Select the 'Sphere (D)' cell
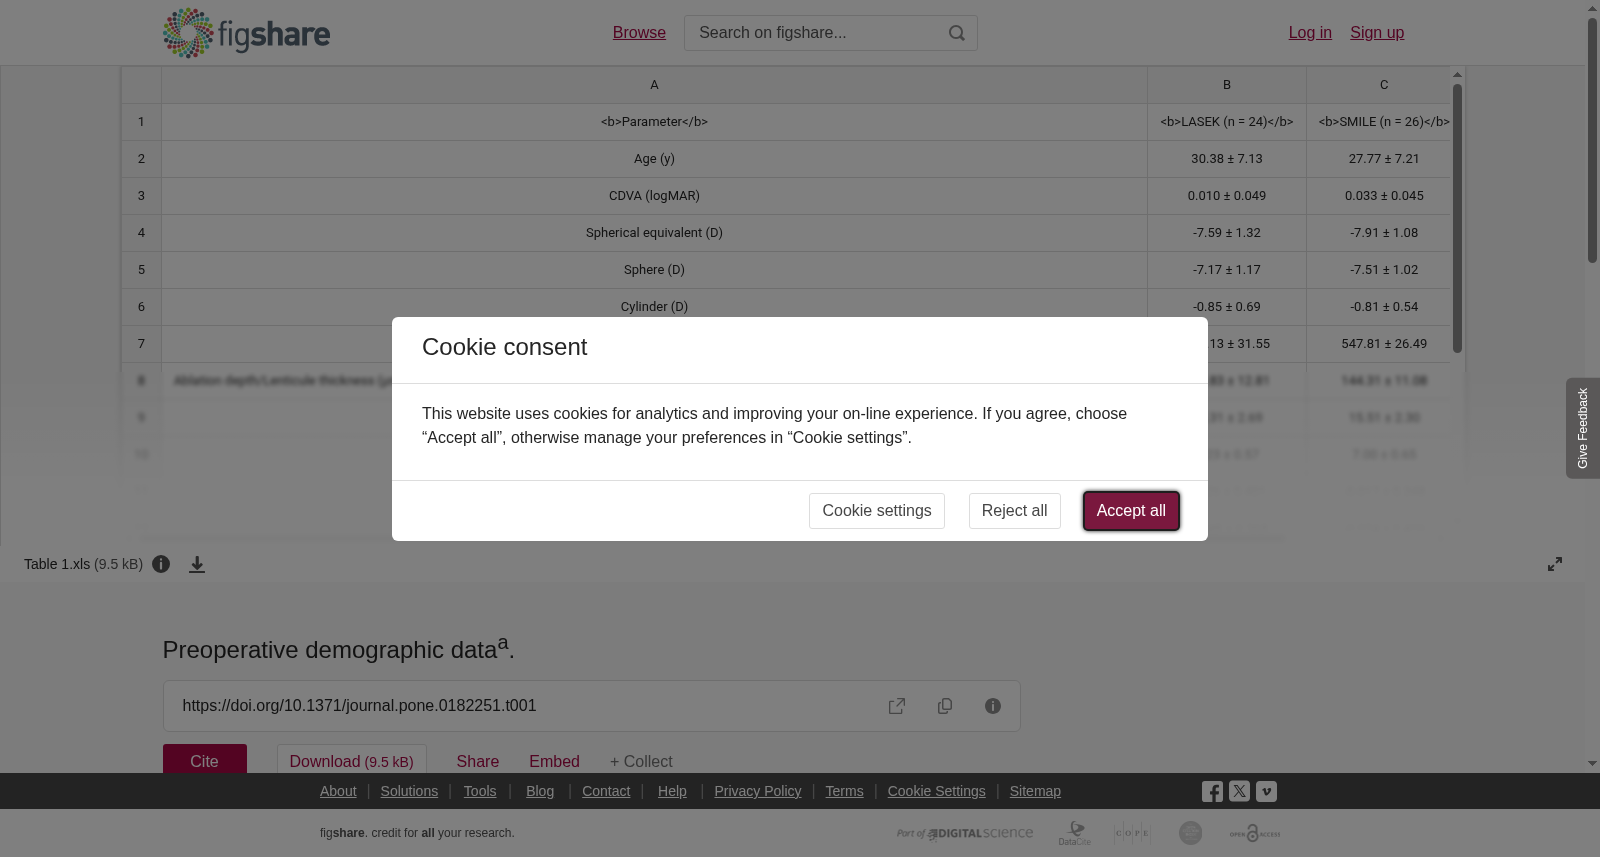Image resolution: width=1600 pixels, height=857 pixels. click(x=654, y=270)
